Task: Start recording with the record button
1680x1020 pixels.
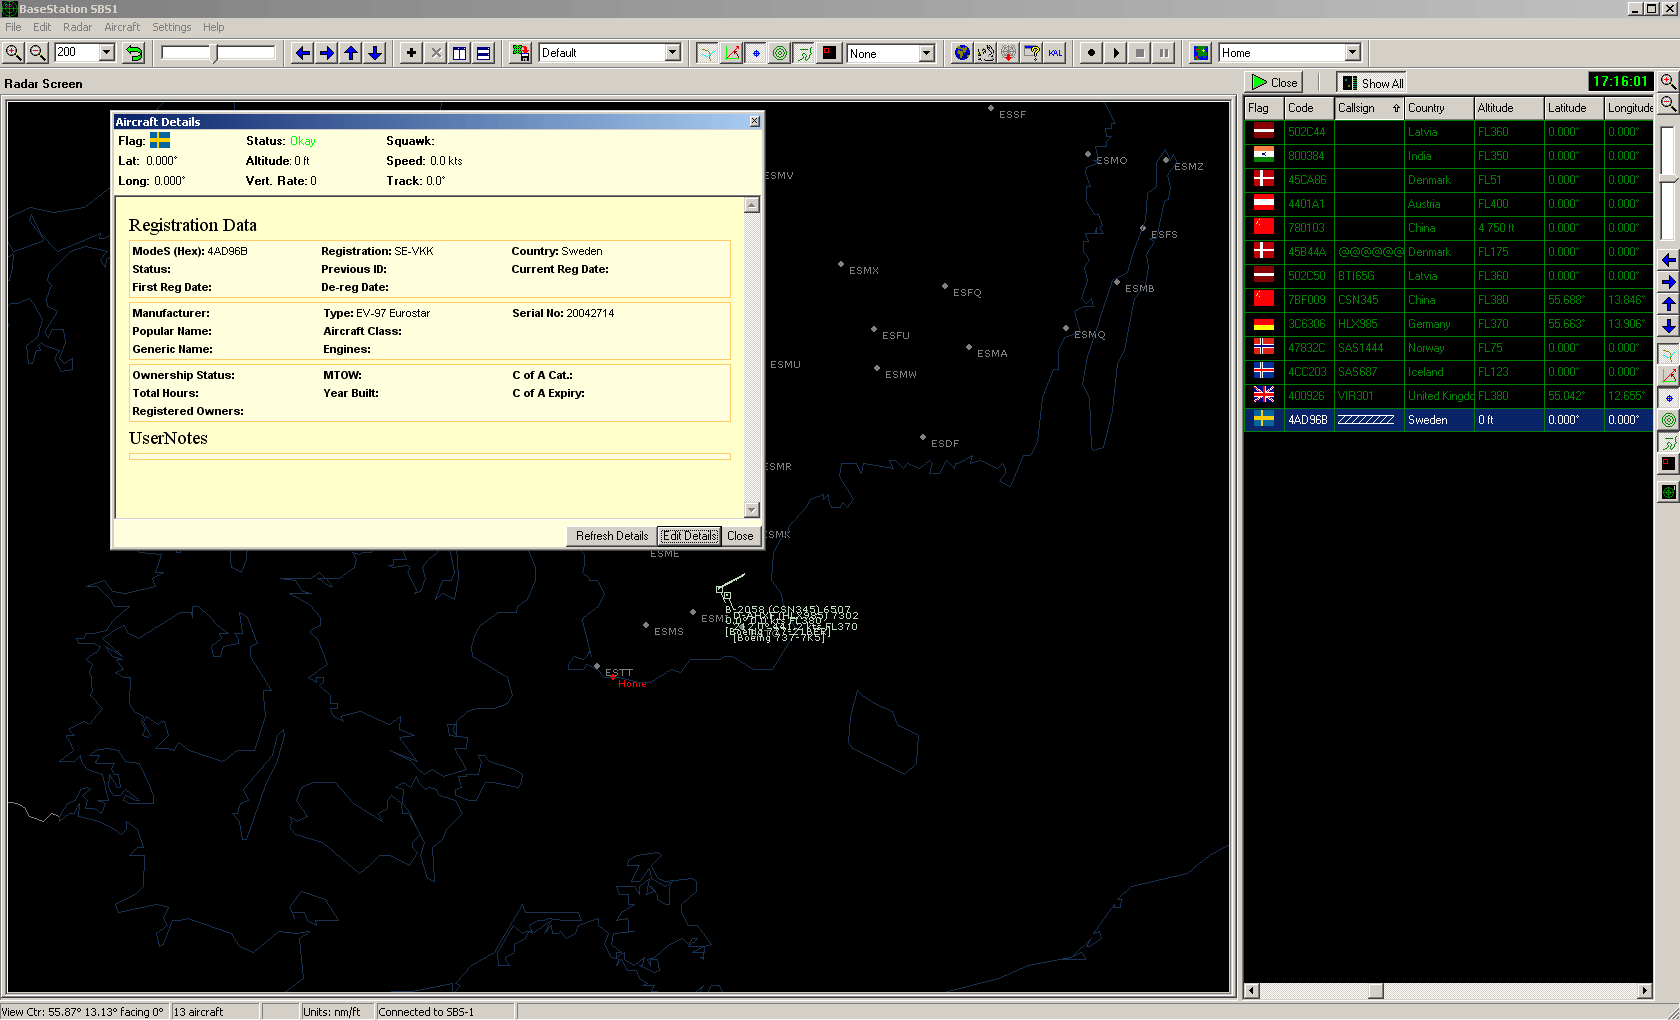Action: 1091,53
